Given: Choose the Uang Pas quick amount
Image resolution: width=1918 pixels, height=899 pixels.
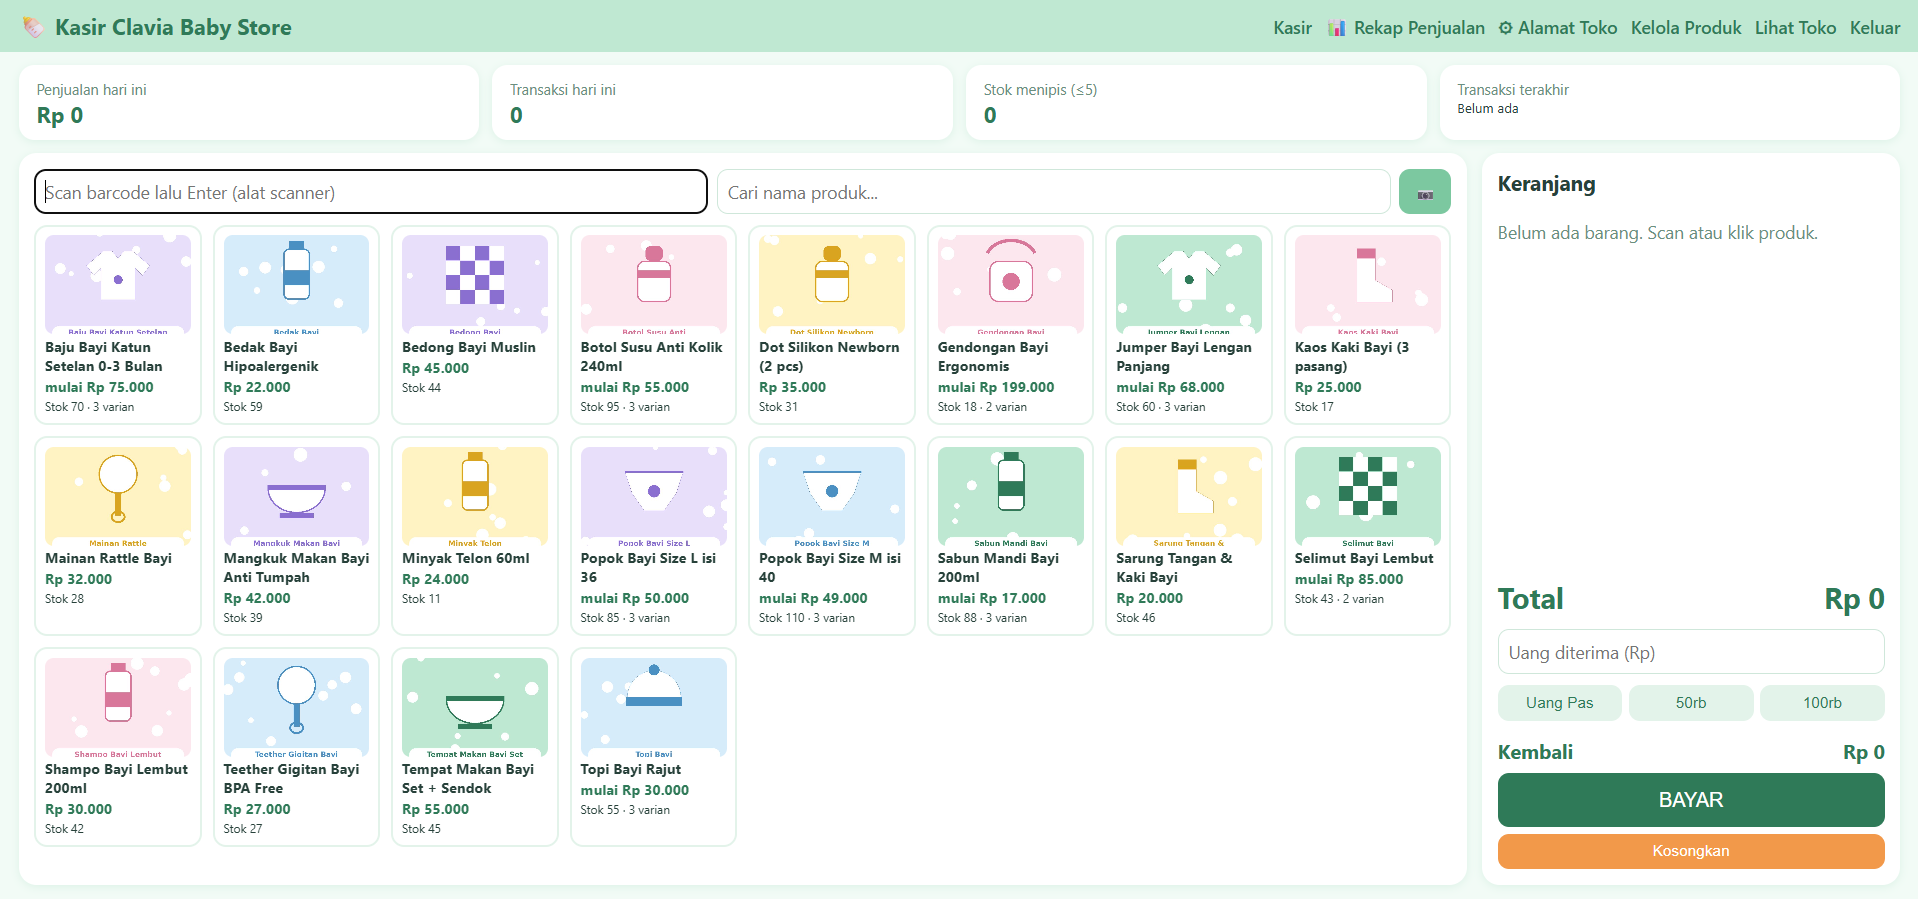Looking at the screenshot, I should coord(1559,703).
